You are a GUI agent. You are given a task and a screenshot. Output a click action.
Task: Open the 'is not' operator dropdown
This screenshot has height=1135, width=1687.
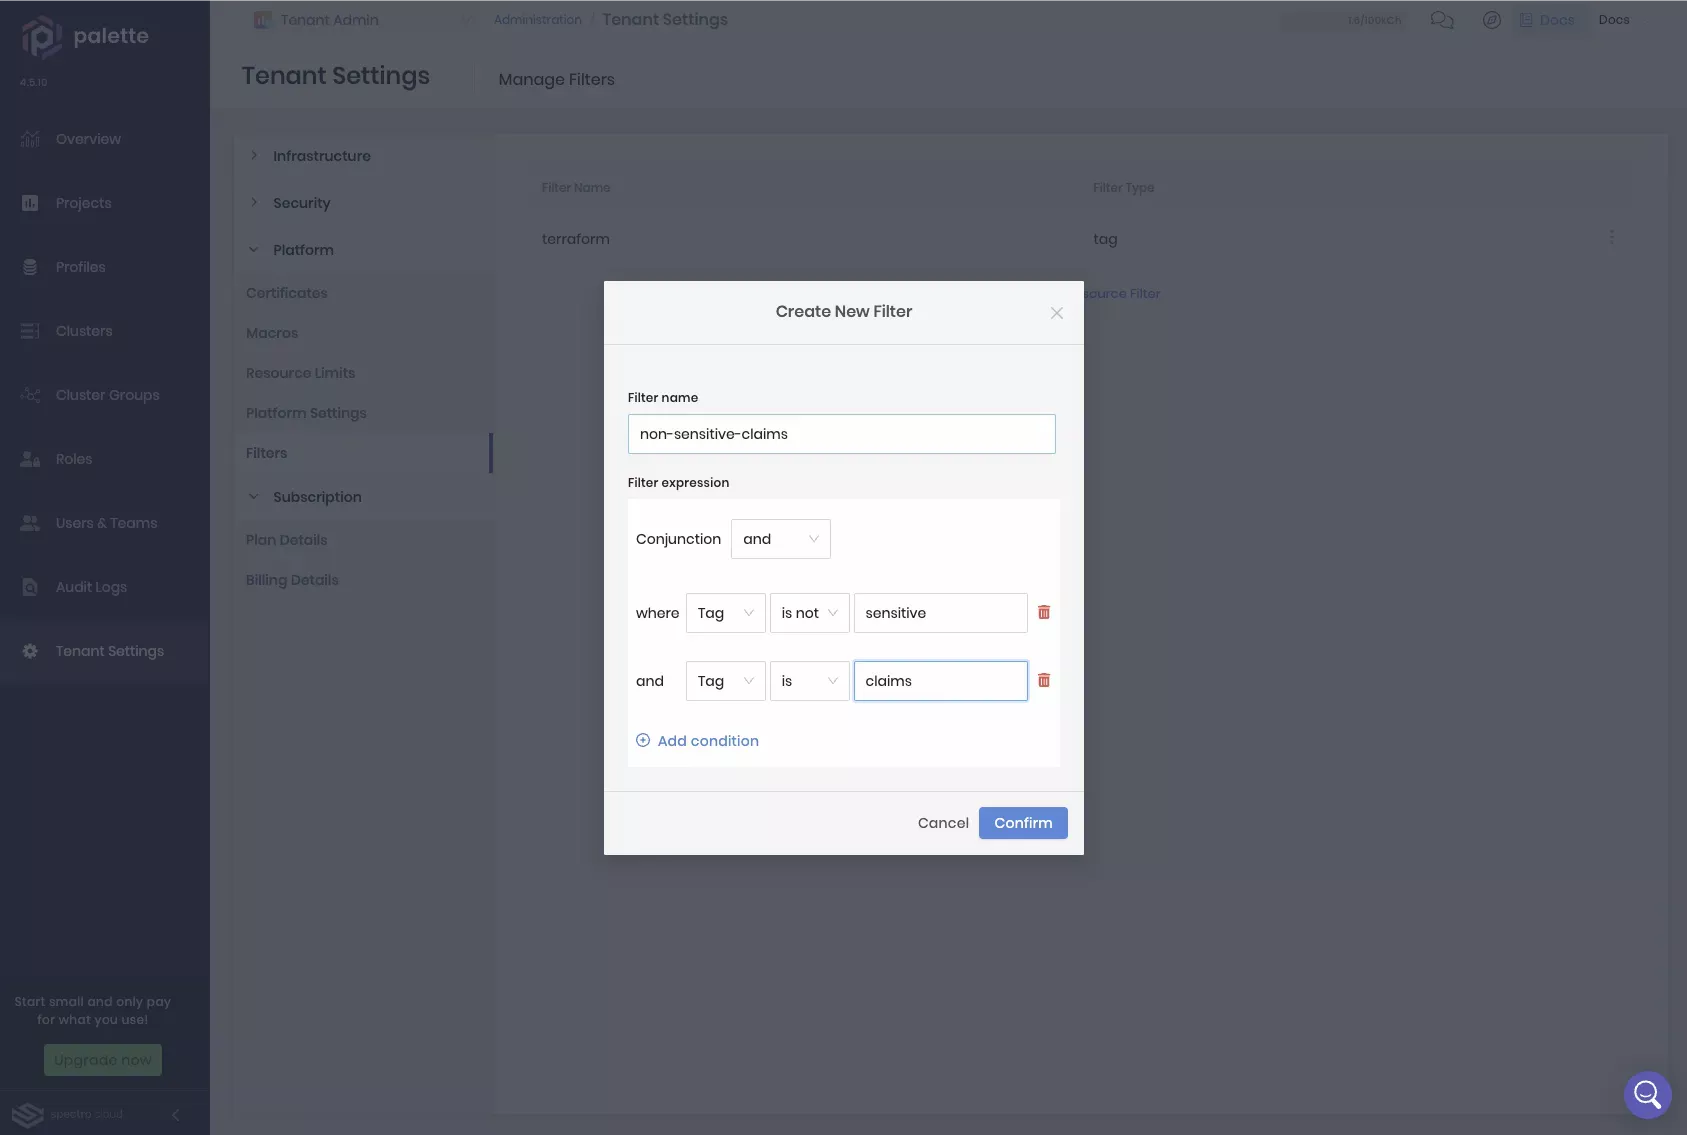tap(809, 613)
